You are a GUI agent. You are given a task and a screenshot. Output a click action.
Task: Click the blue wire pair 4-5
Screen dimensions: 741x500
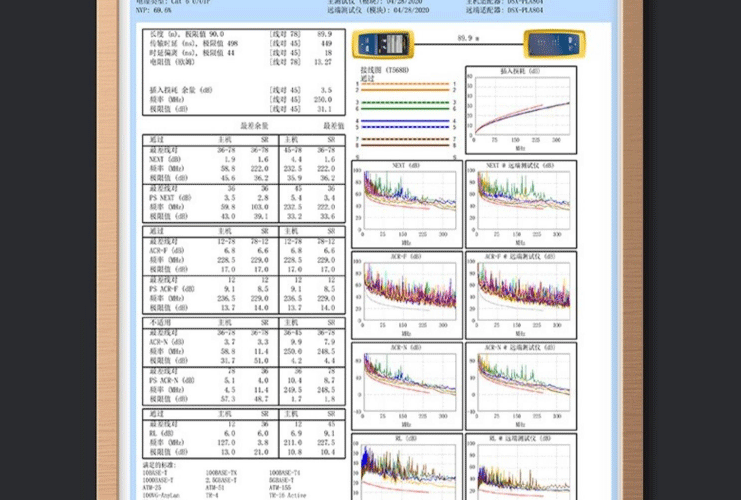[405, 123]
